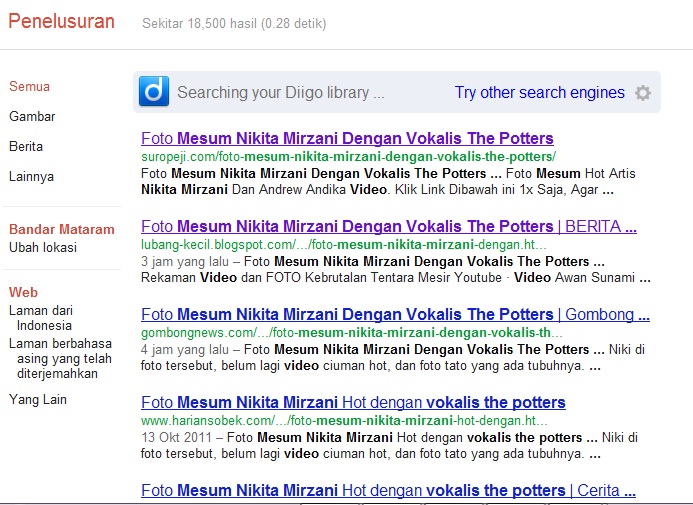The width and height of the screenshot is (693, 505).
Task: Switch to Berita results
Action: pyautogui.click(x=26, y=146)
